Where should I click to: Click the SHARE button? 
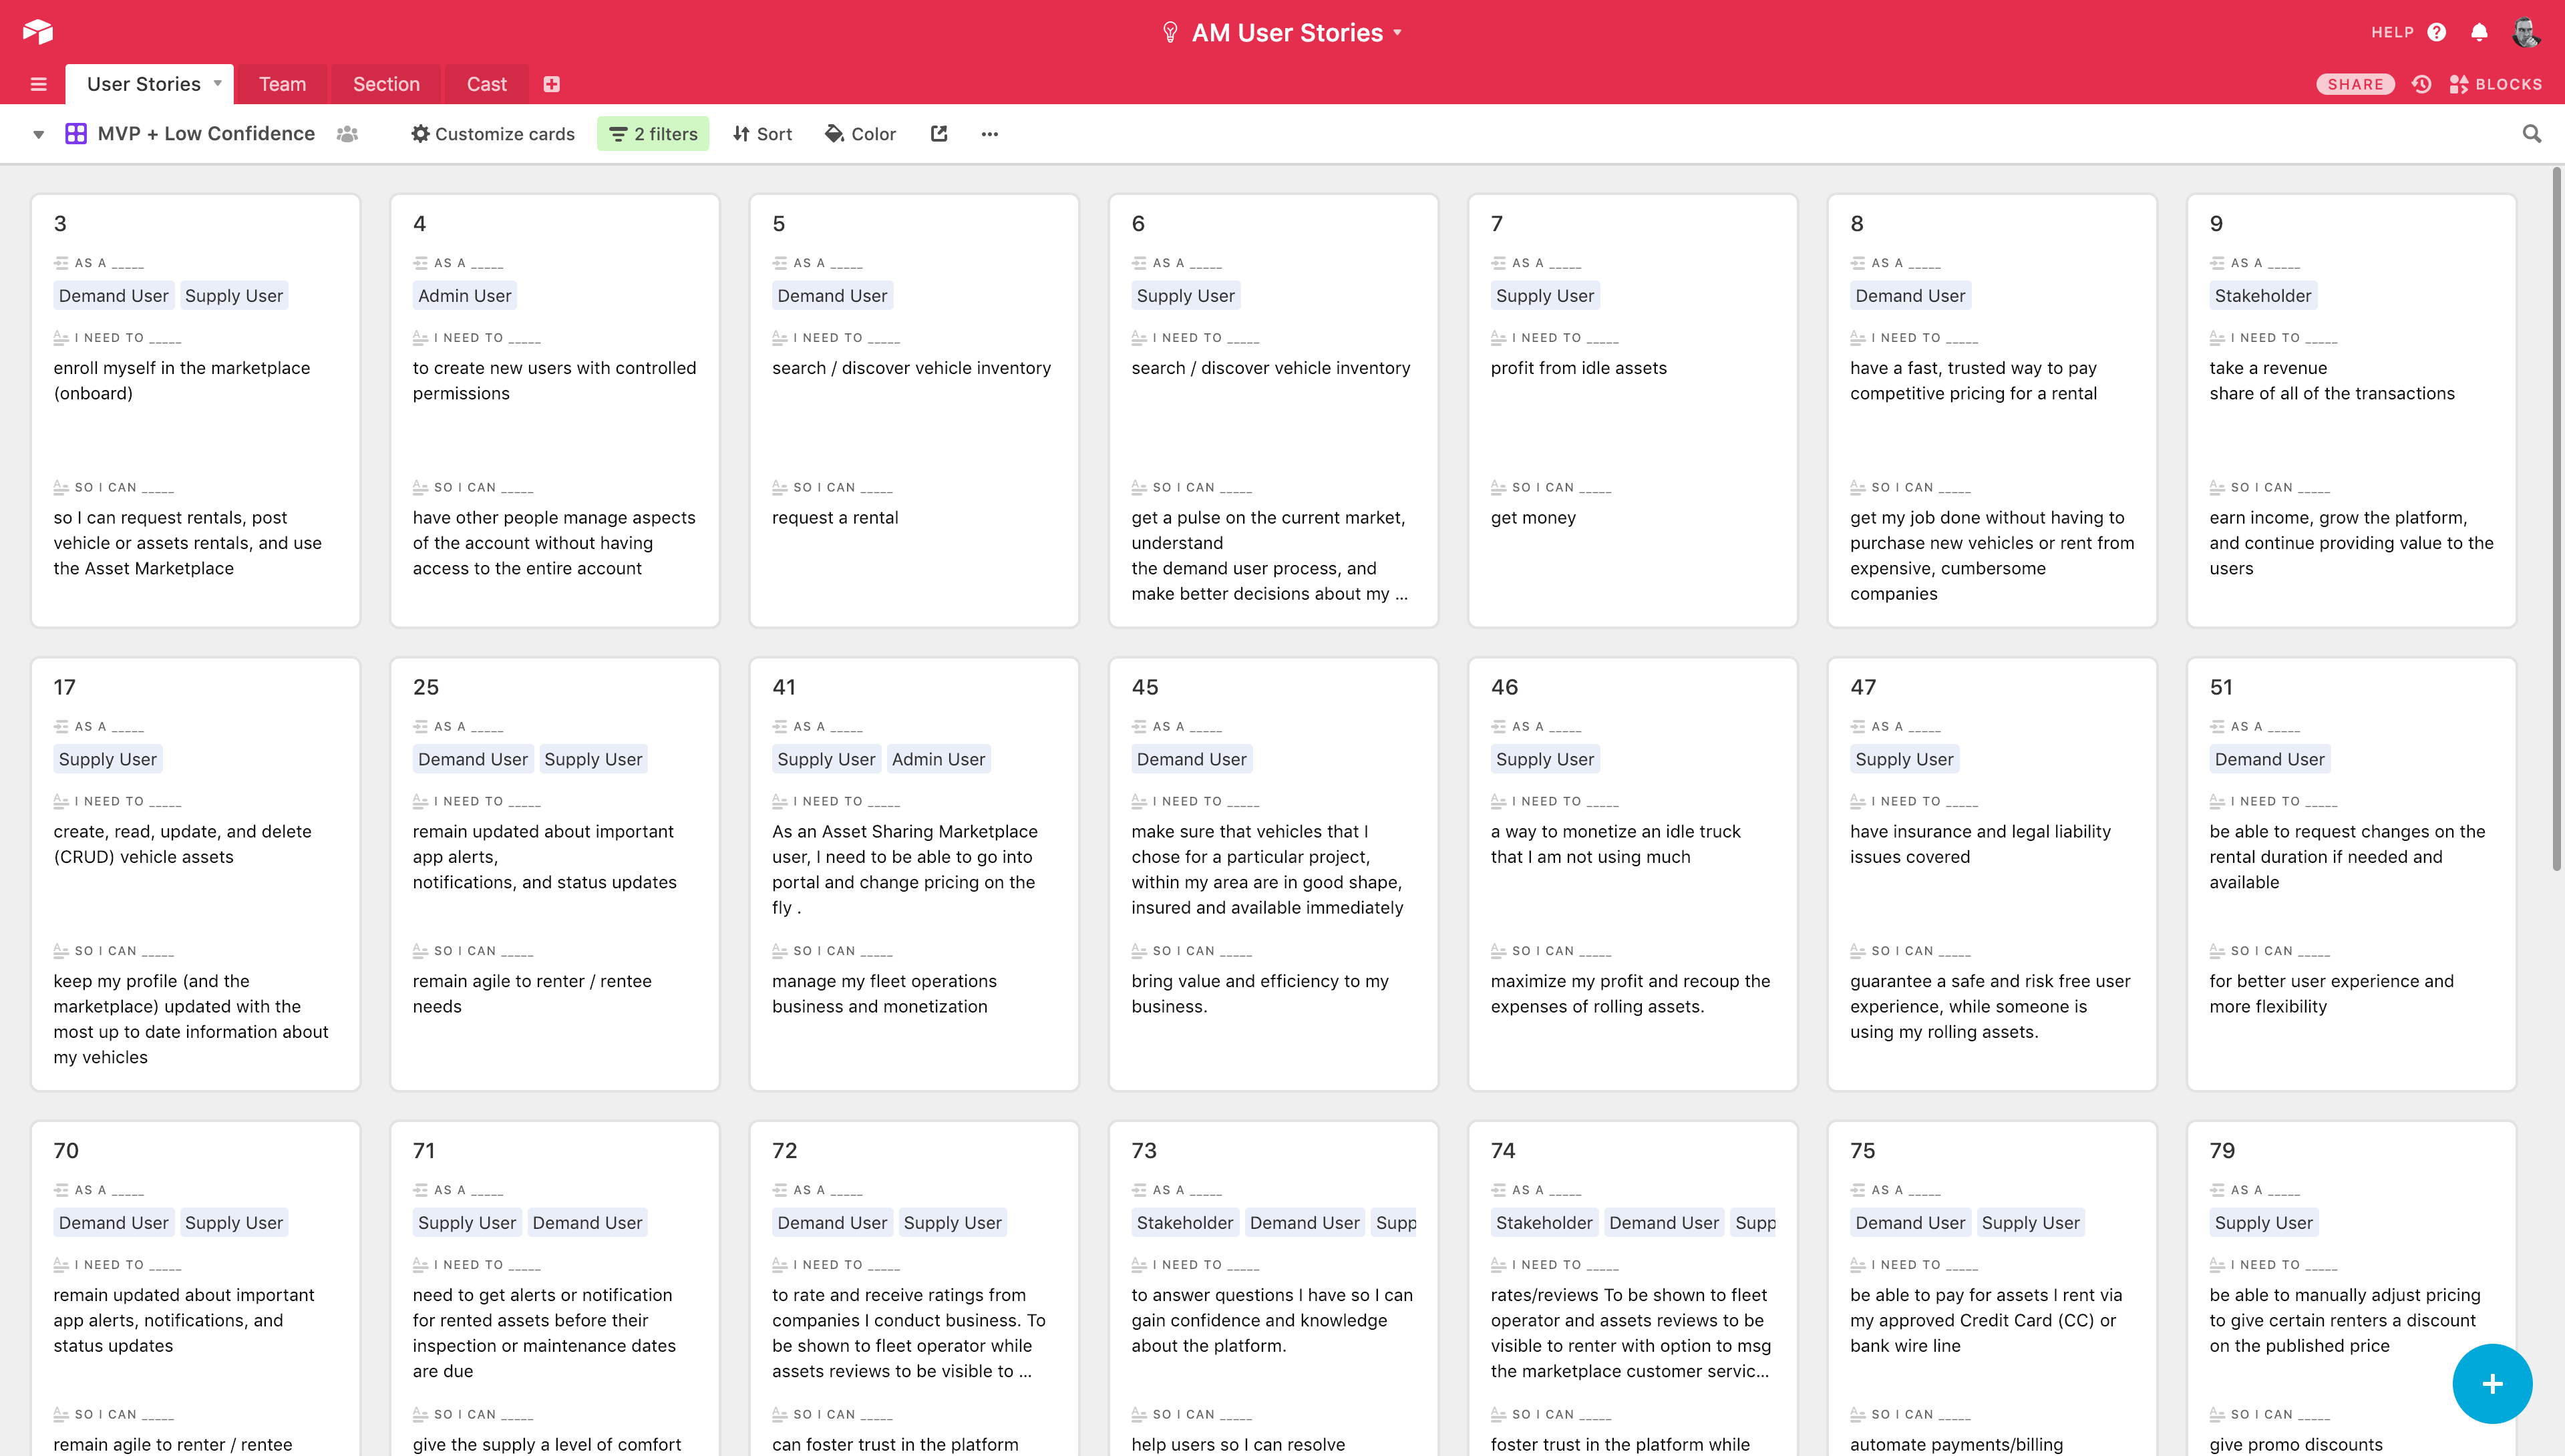click(x=2355, y=84)
